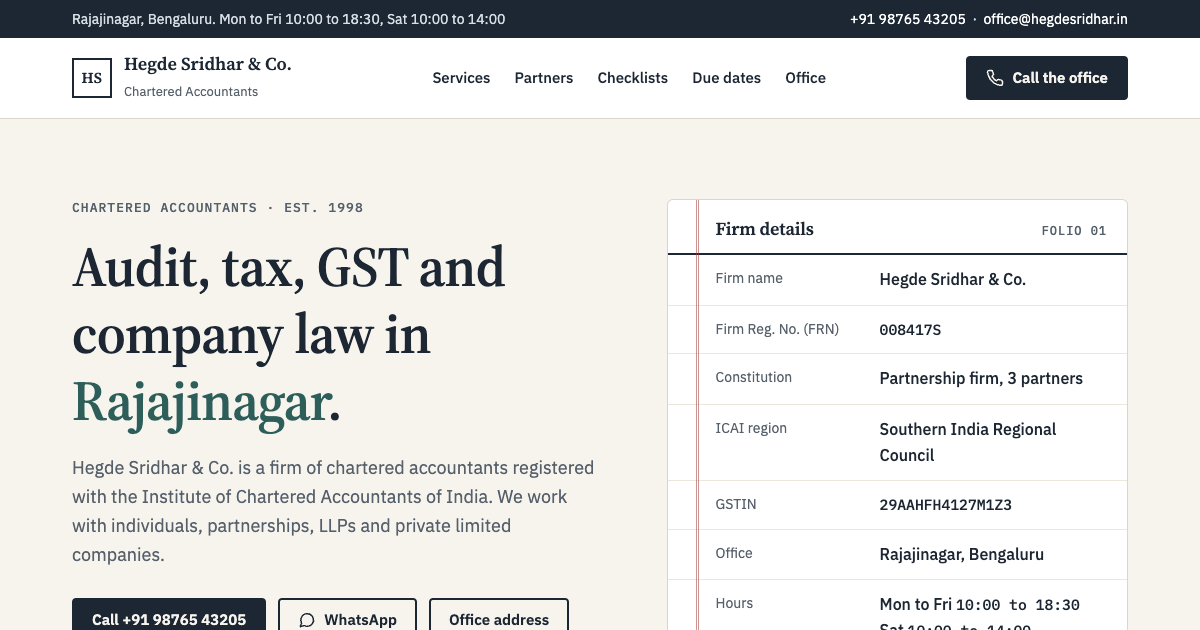Click the Partnership firm, 3 partners value
The height and width of the screenshot is (630, 1200).
pyautogui.click(x=981, y=378)
